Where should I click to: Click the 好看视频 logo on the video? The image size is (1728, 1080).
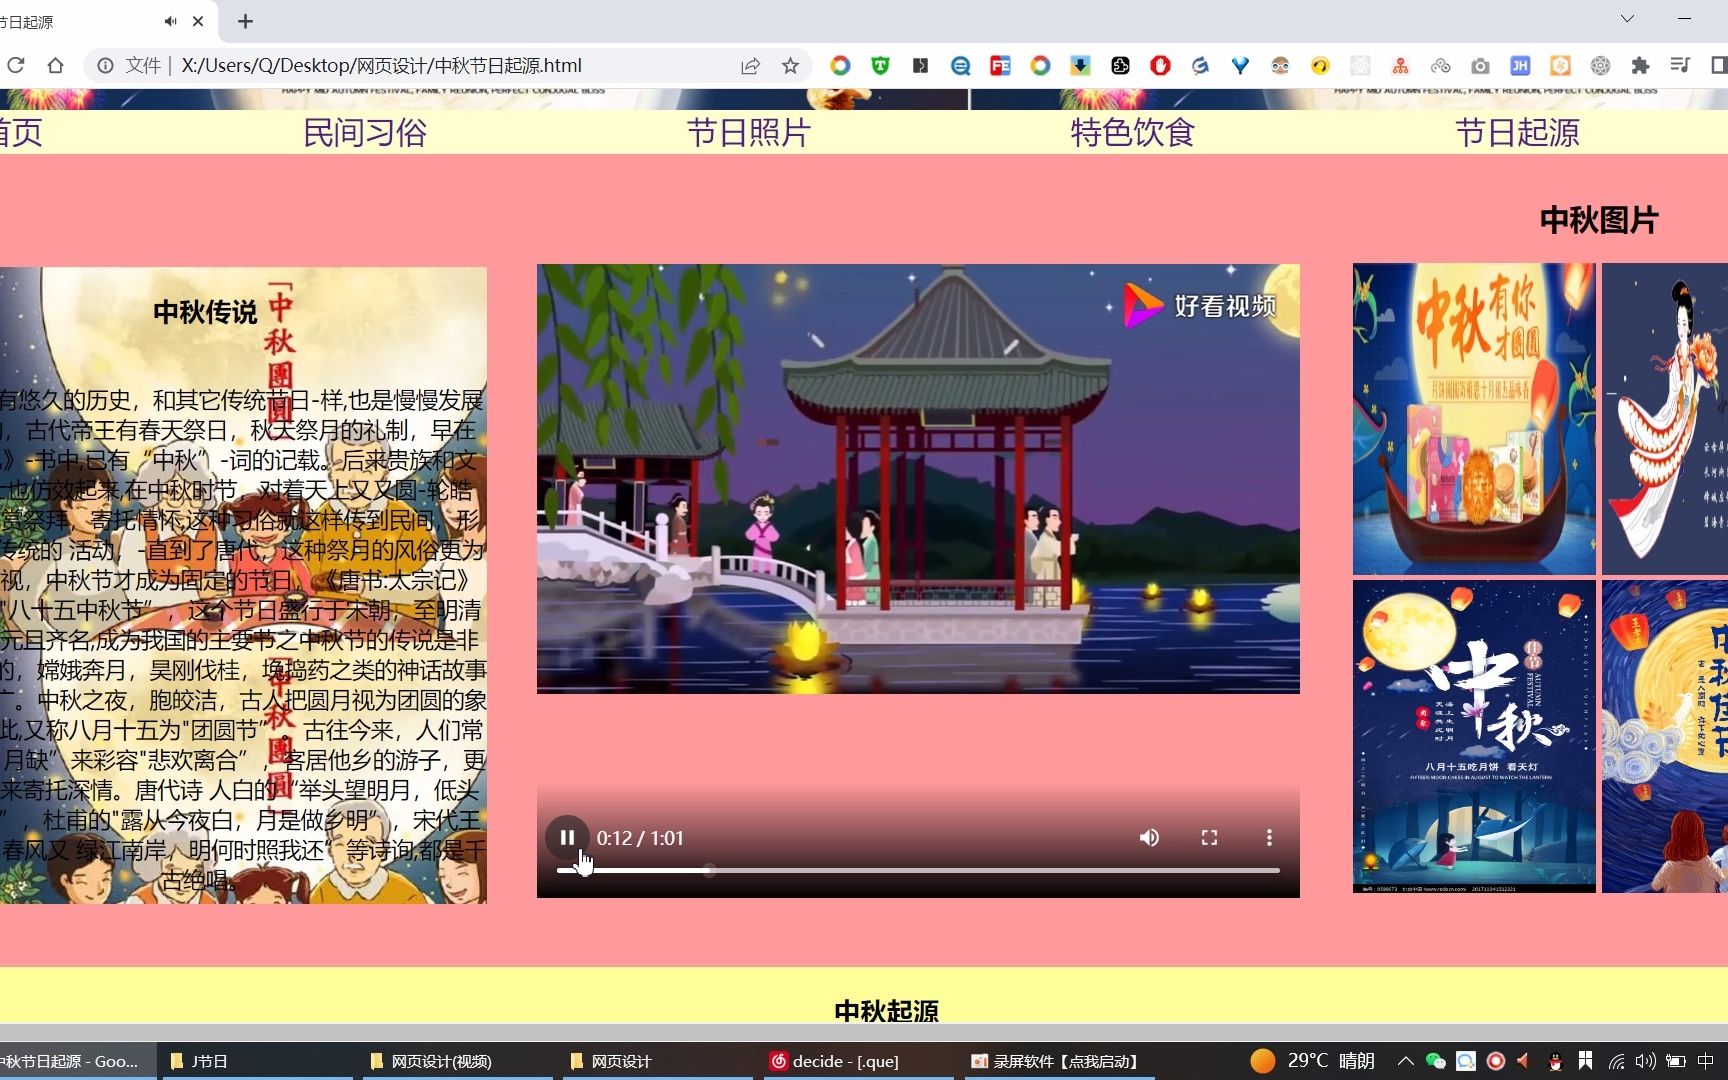tap(1196, 305)
